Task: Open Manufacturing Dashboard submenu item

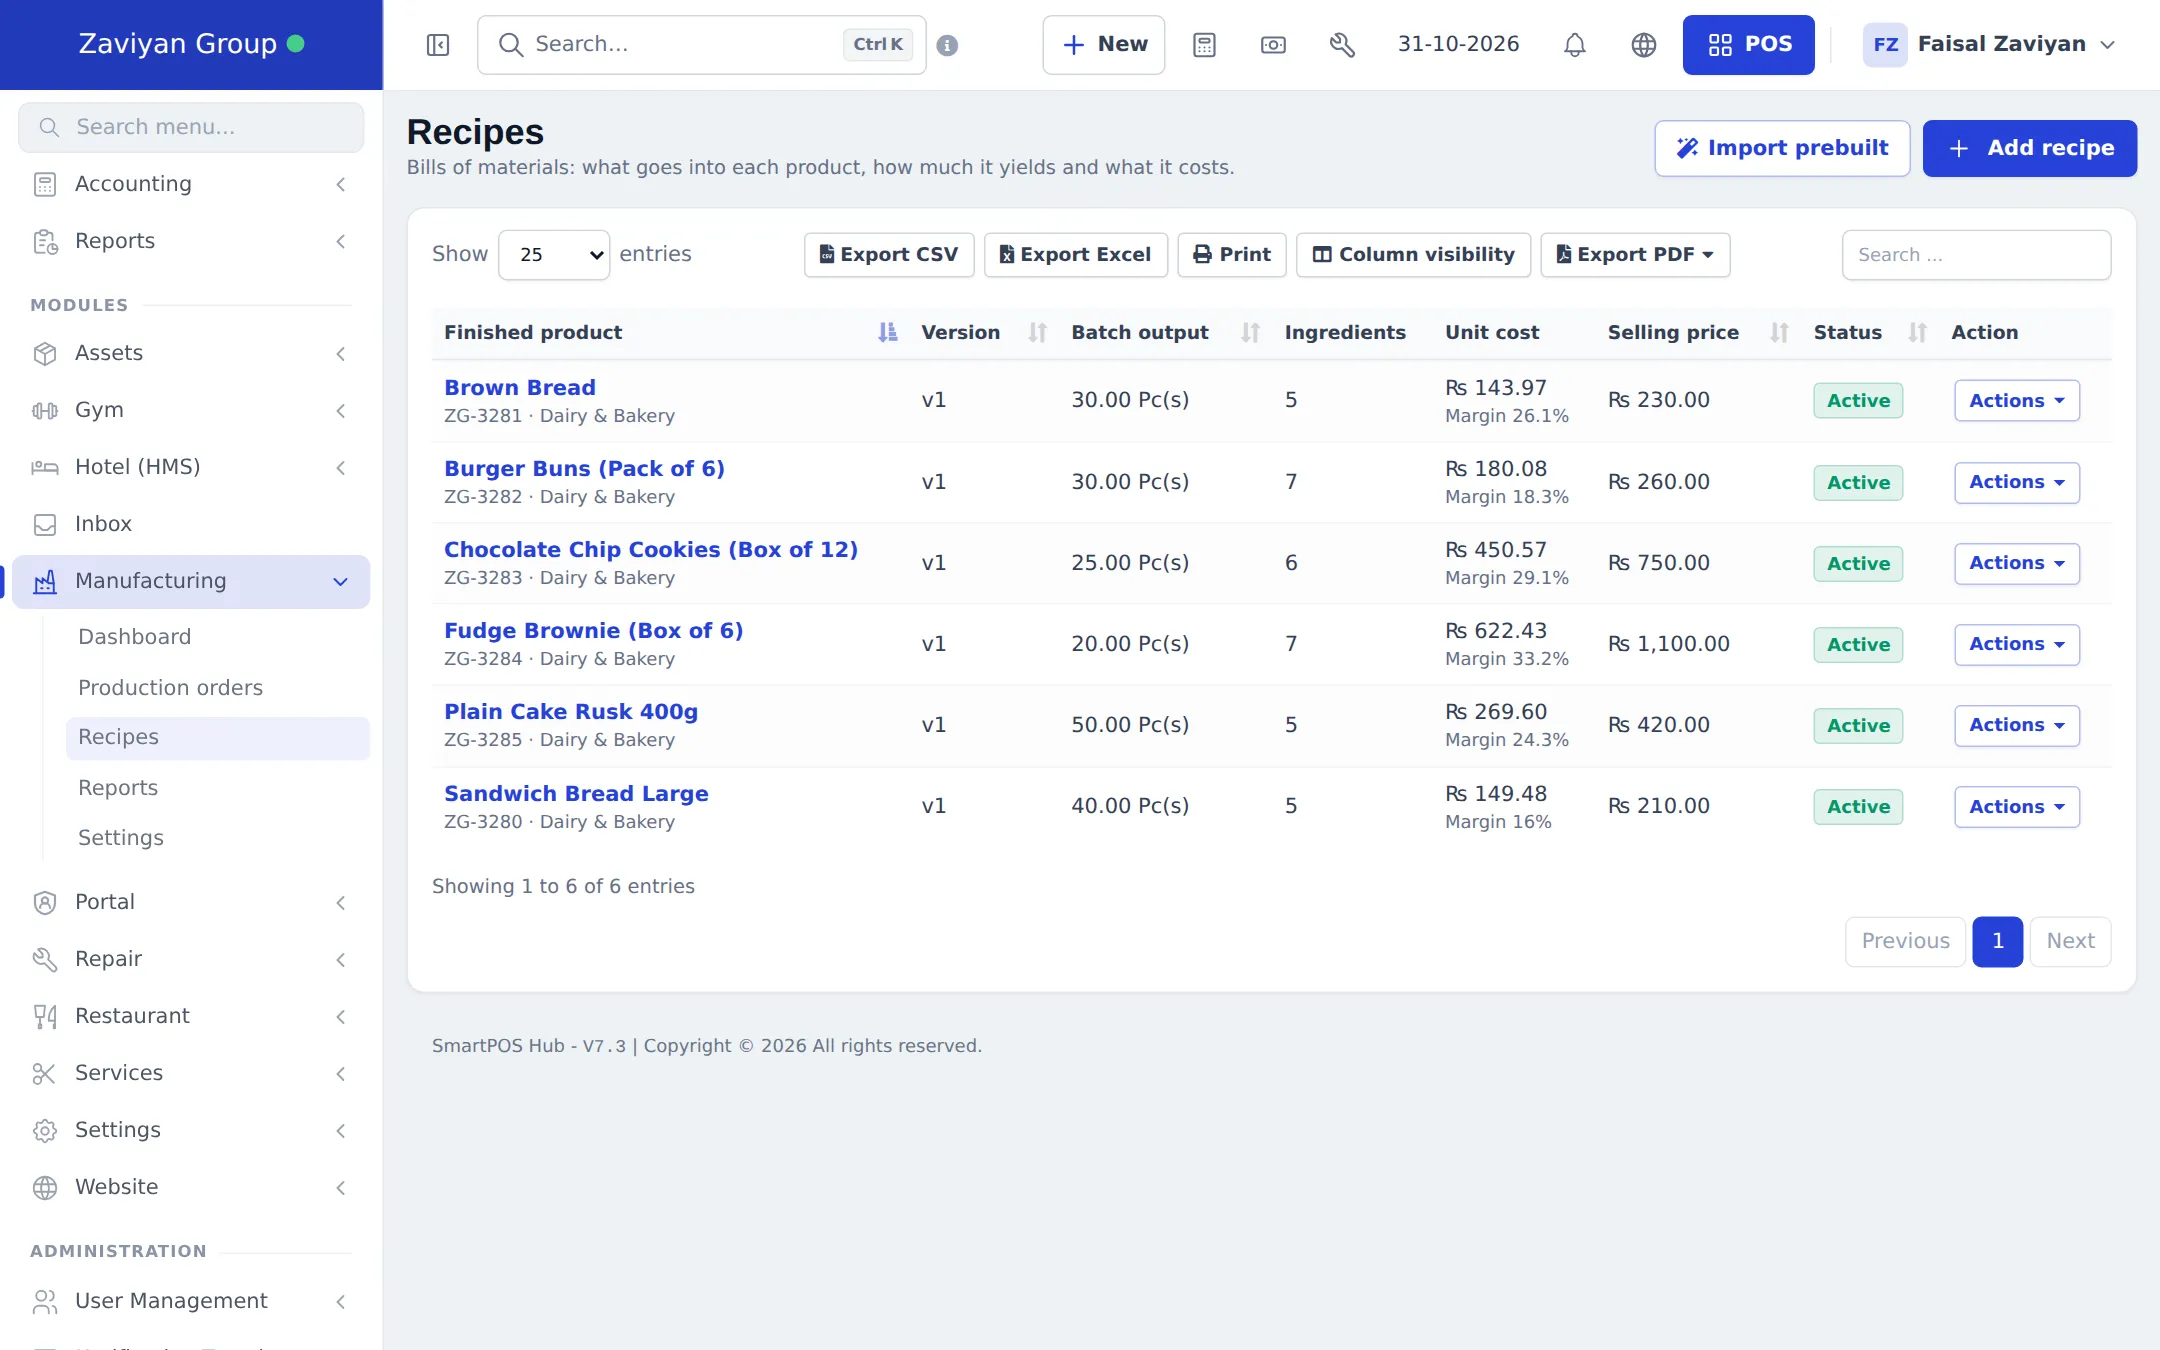Action: [x=135, y=637]
